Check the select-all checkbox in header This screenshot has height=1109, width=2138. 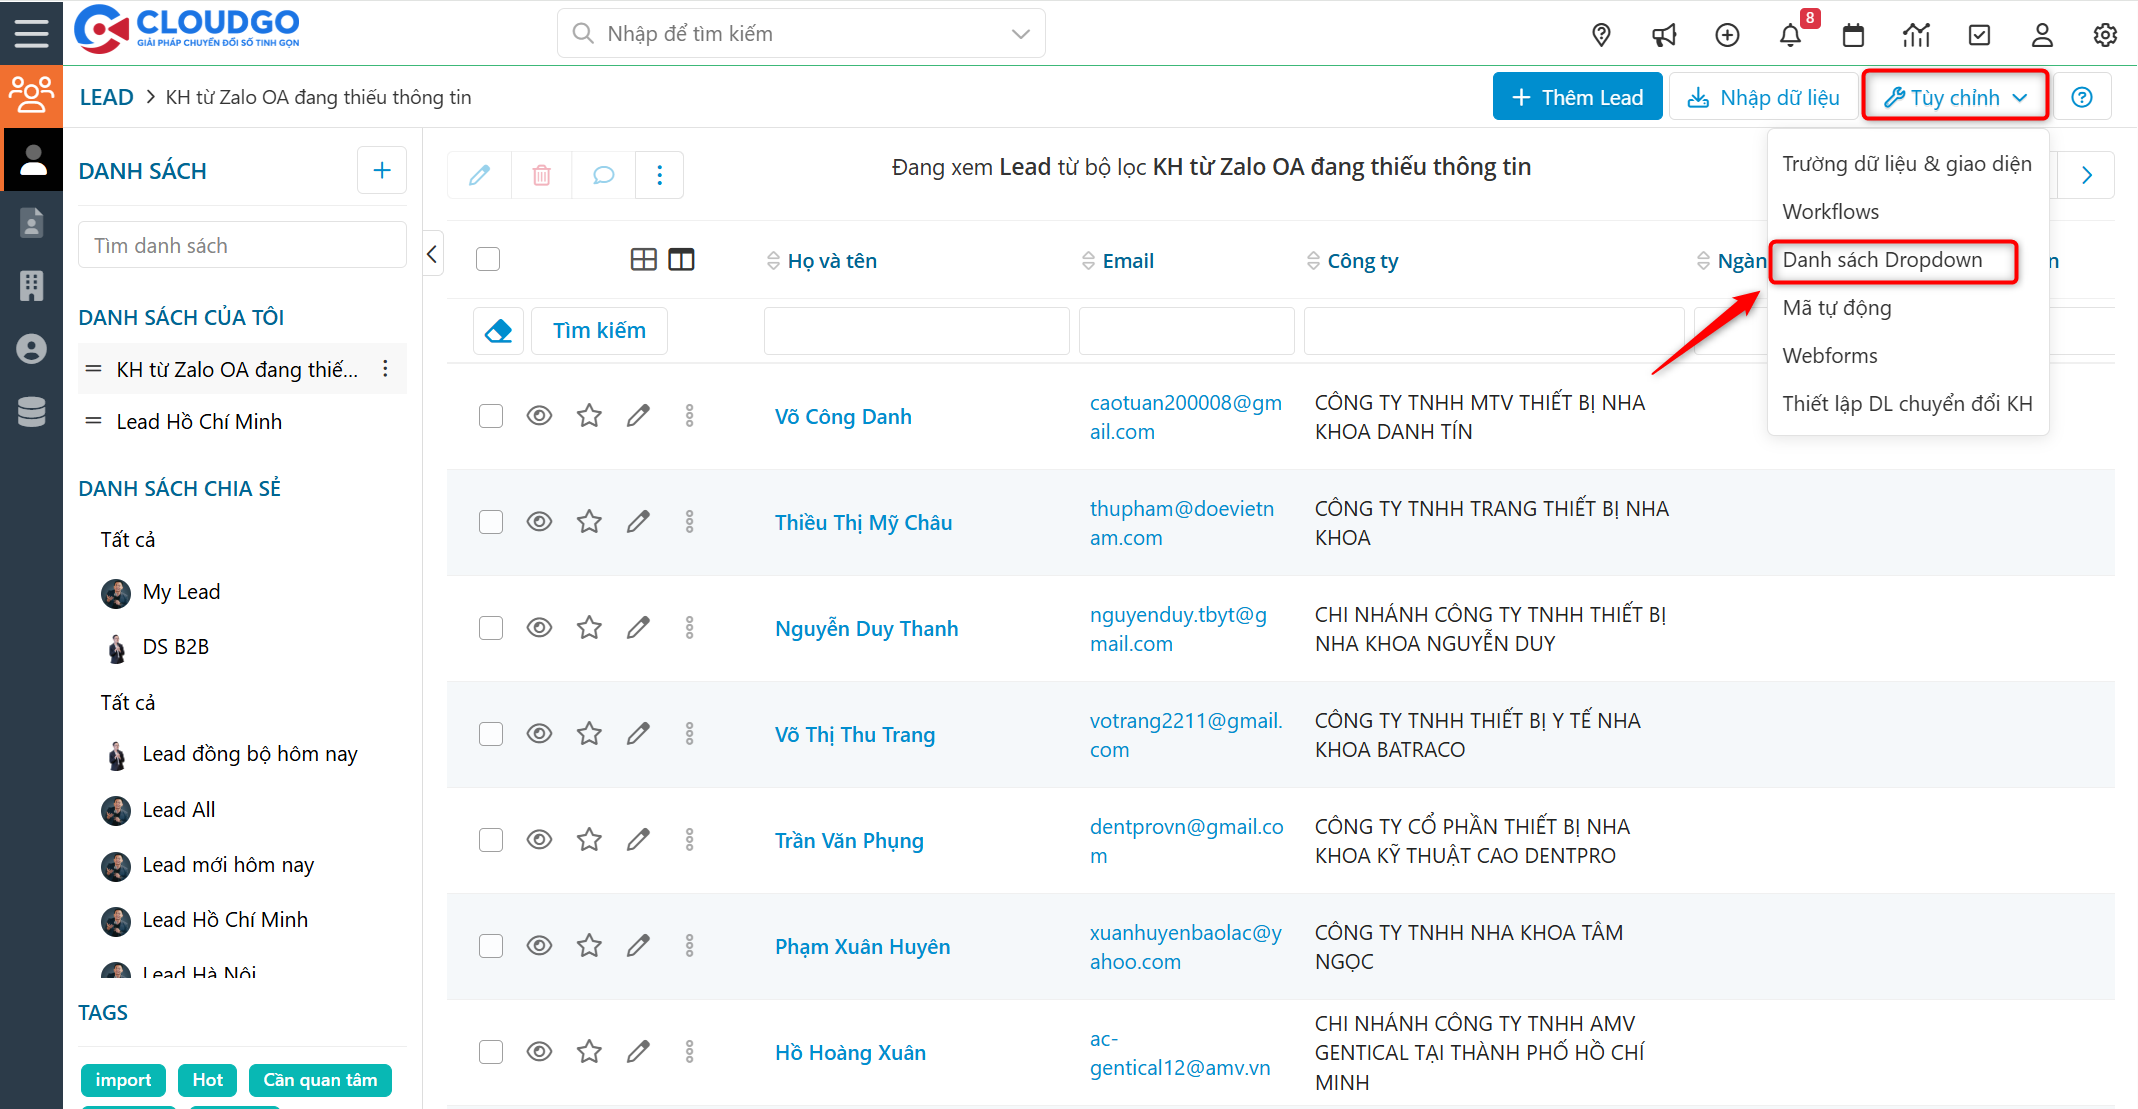[x=488, y=260]
